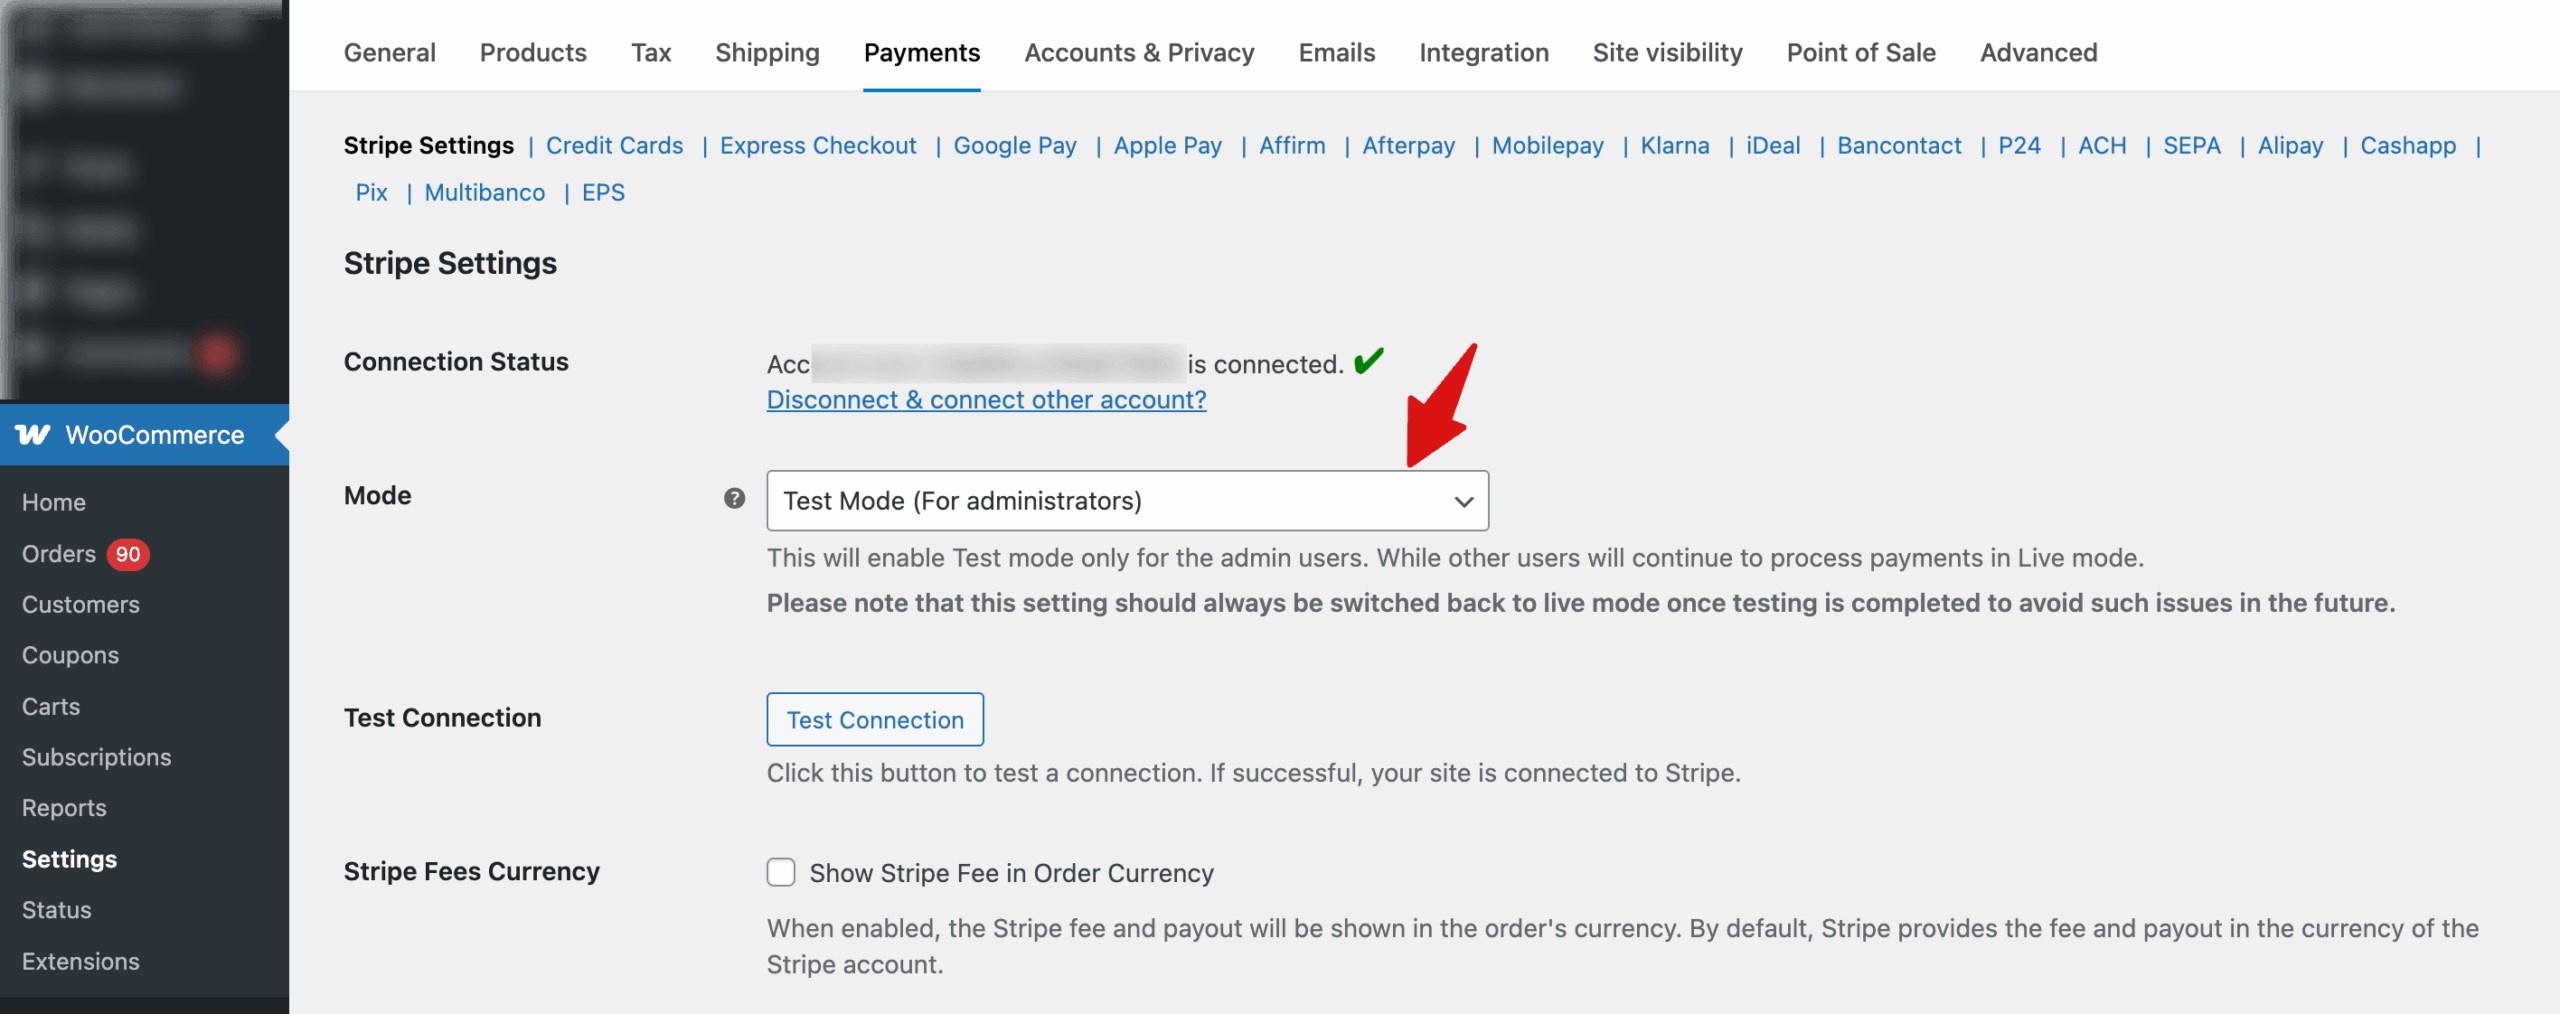This screenshot has height=1014, width=2560.
Task: Open the Accounts & Privacy tab
Action: (1139, 52)
